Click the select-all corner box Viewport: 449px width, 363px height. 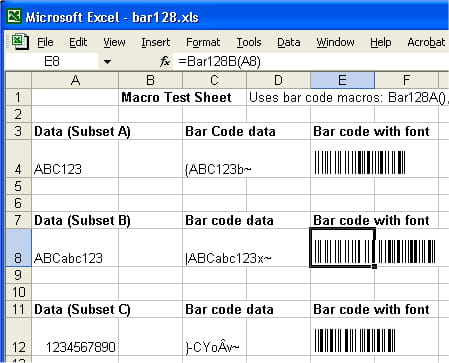(19, 80)
